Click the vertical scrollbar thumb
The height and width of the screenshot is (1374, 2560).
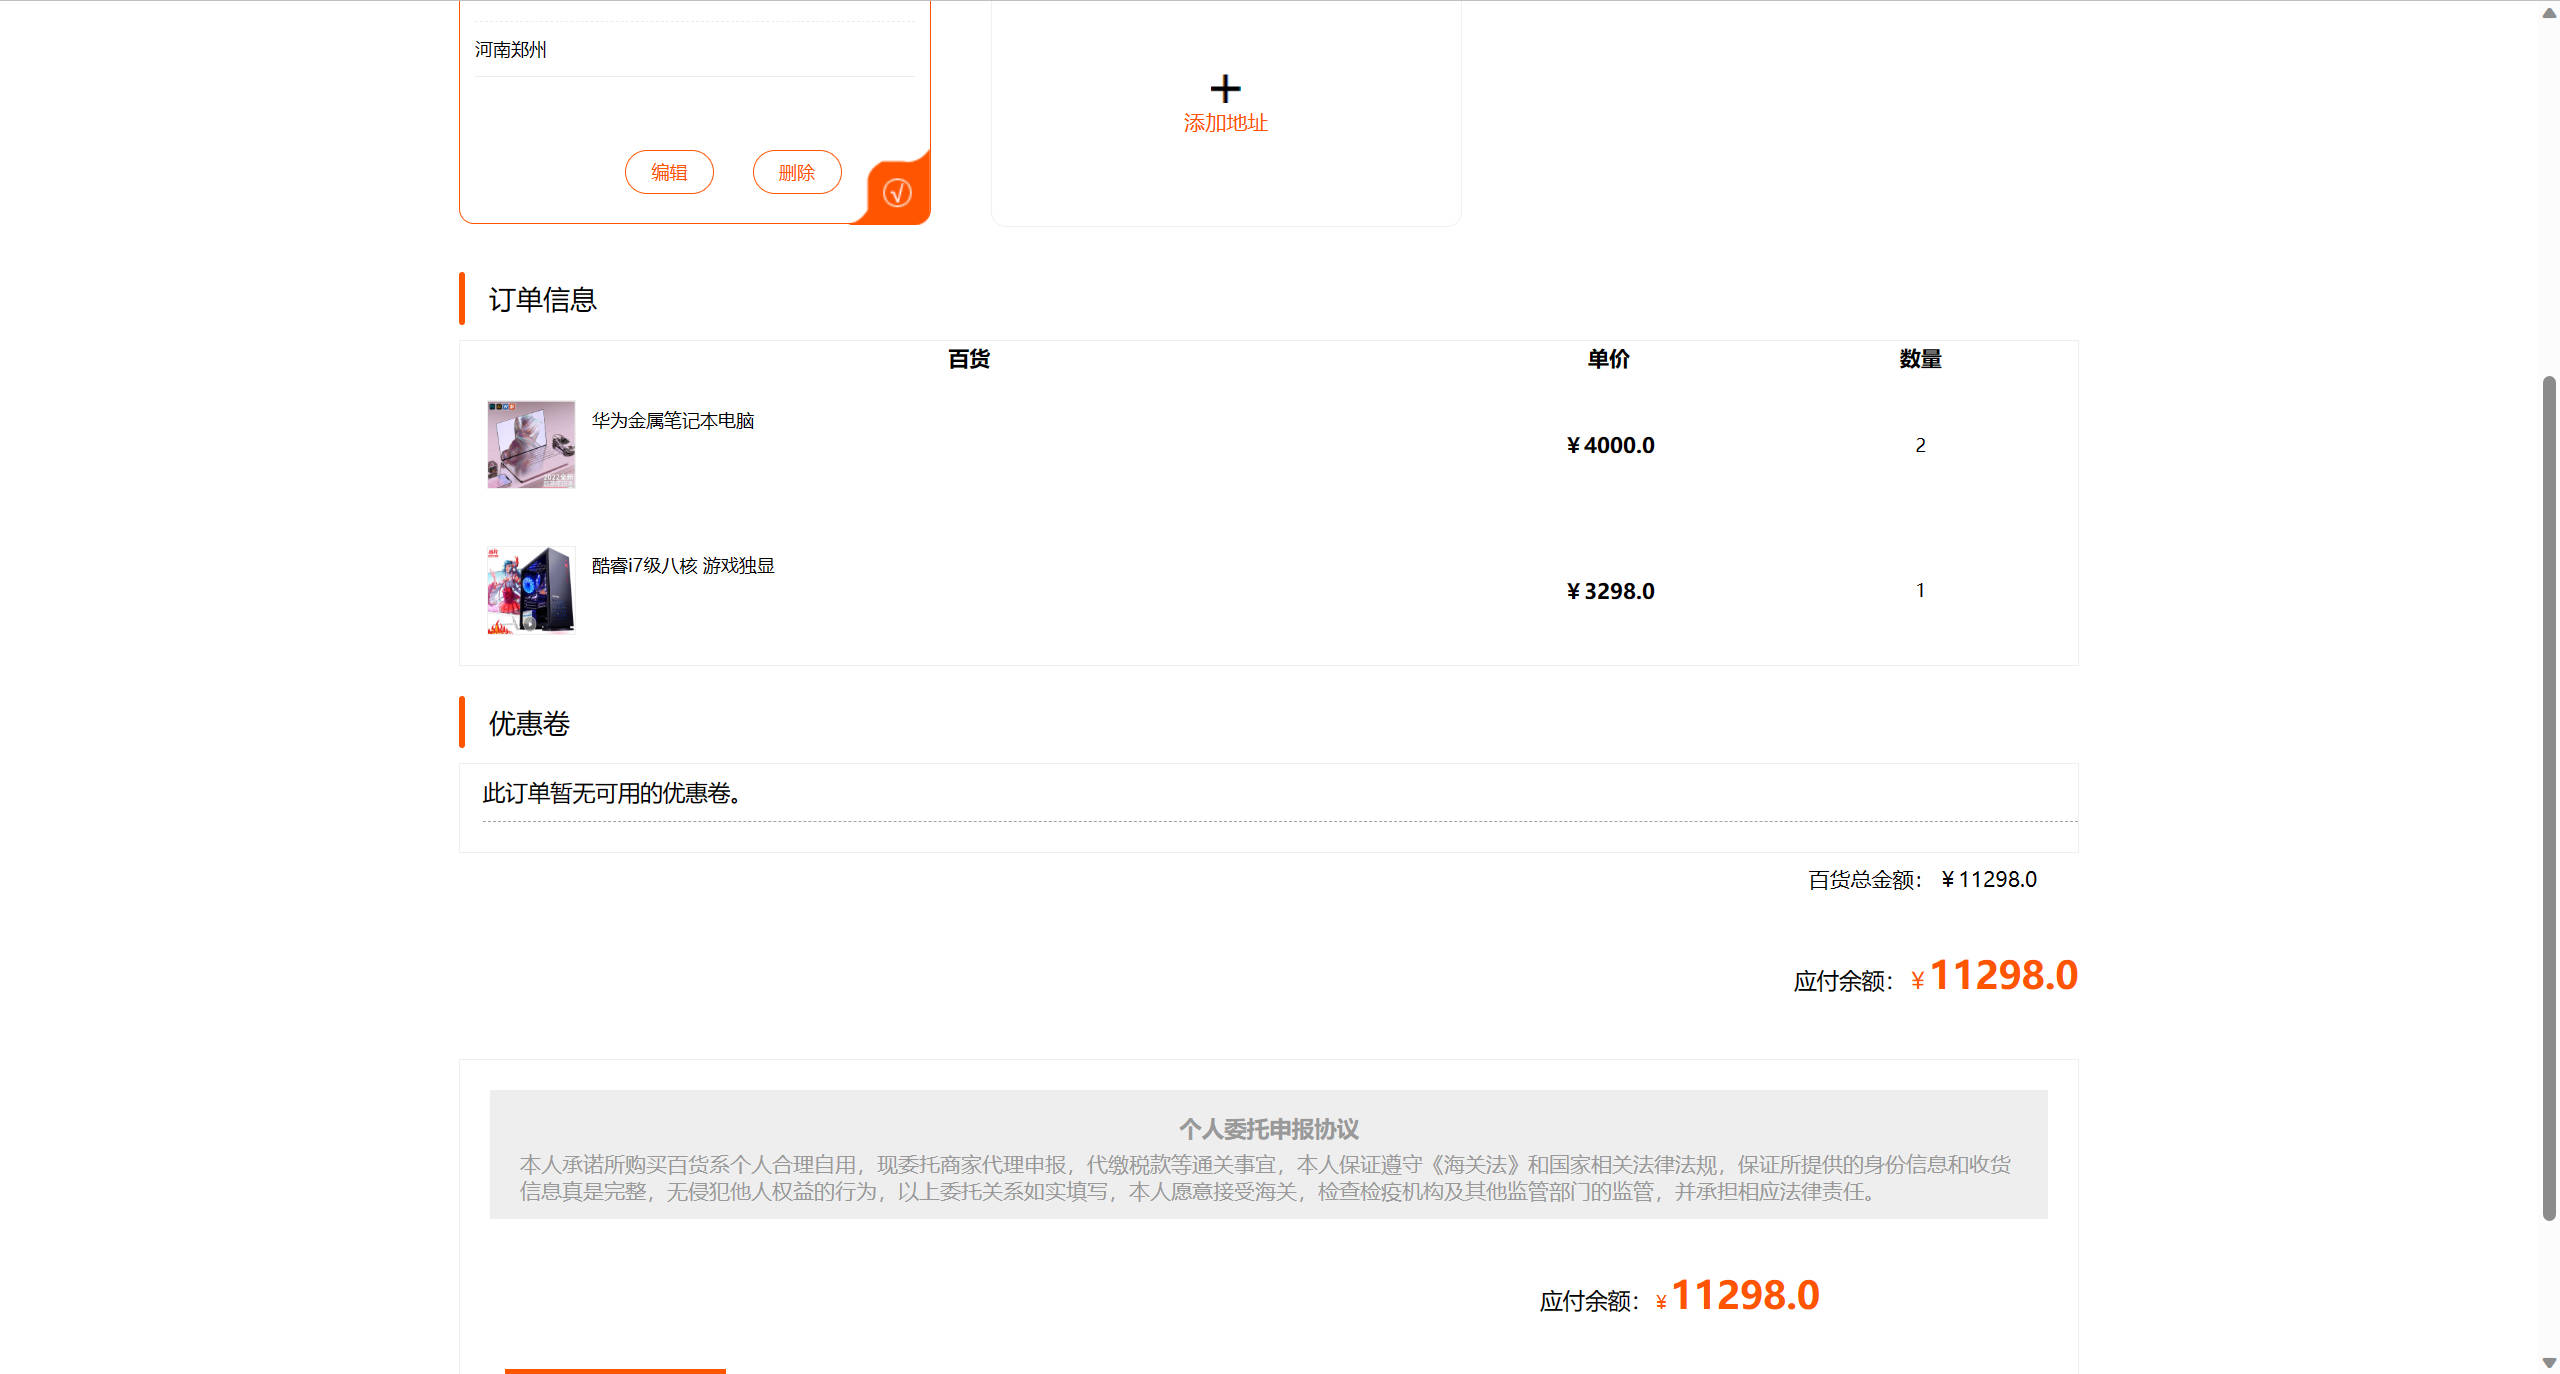[x=2549, y=798]
